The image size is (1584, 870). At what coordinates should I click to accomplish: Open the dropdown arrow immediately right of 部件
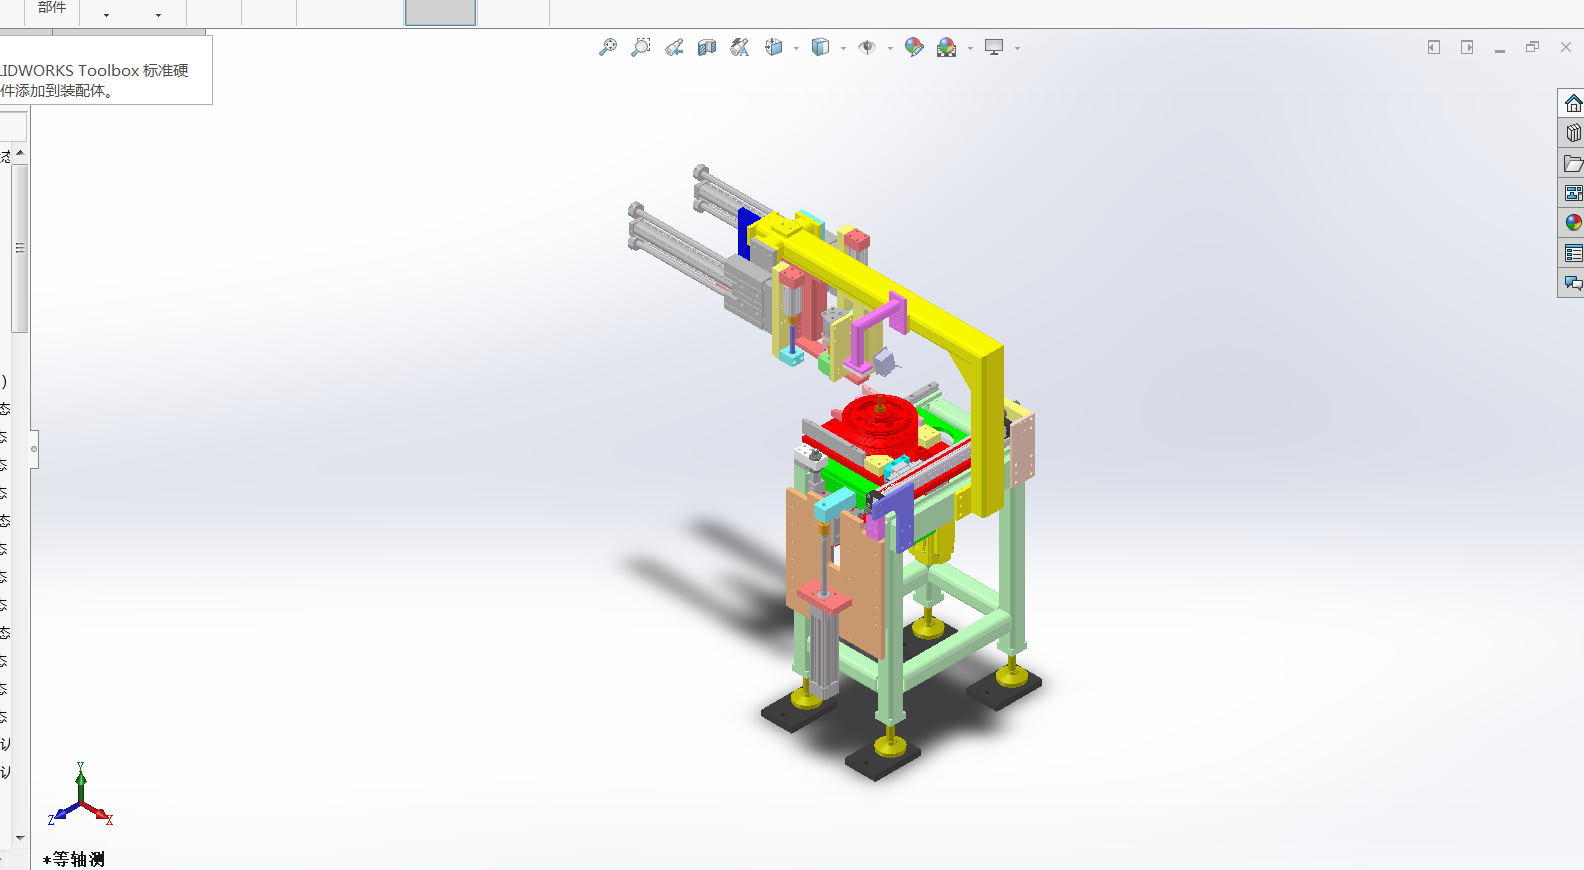coord(106,15)
